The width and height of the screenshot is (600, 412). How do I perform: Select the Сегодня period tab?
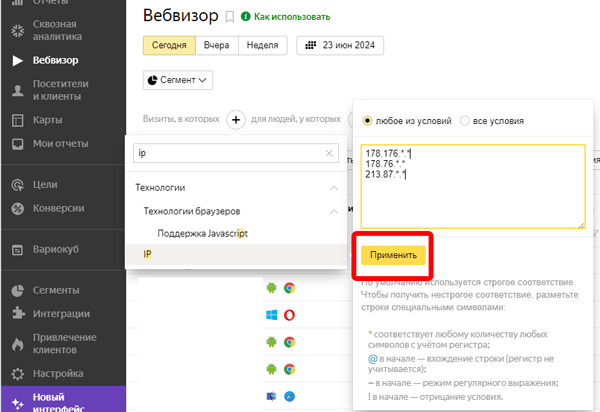tap(169, 46)
